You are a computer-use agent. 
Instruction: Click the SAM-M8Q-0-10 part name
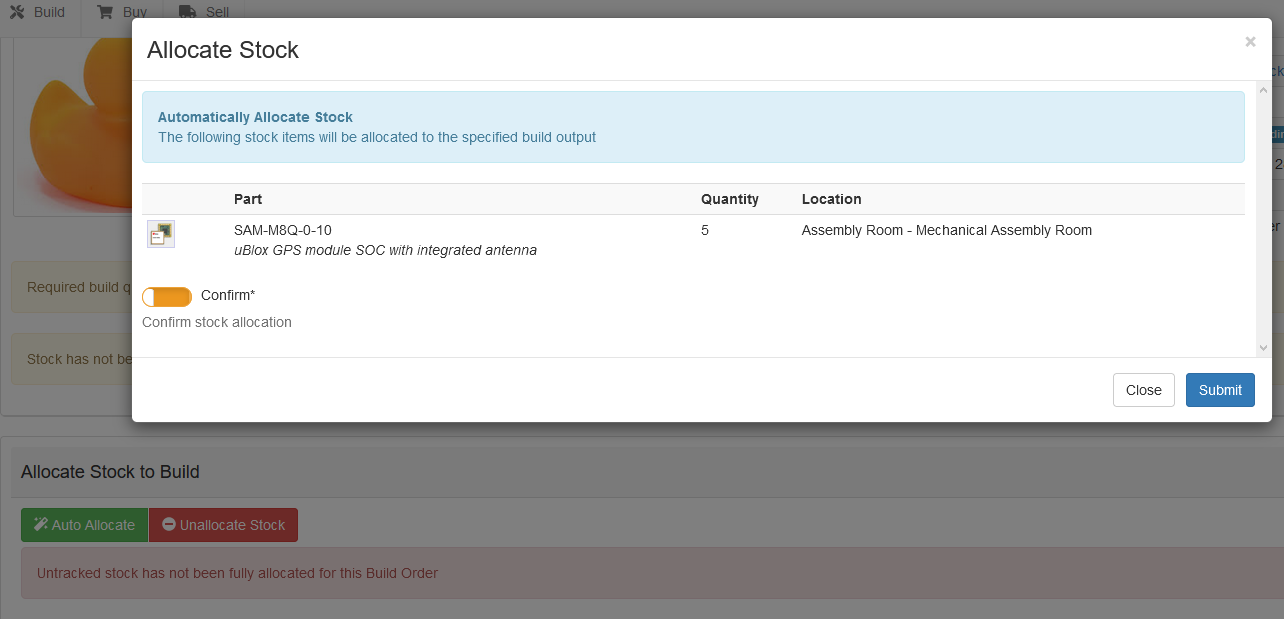point(283,230)
